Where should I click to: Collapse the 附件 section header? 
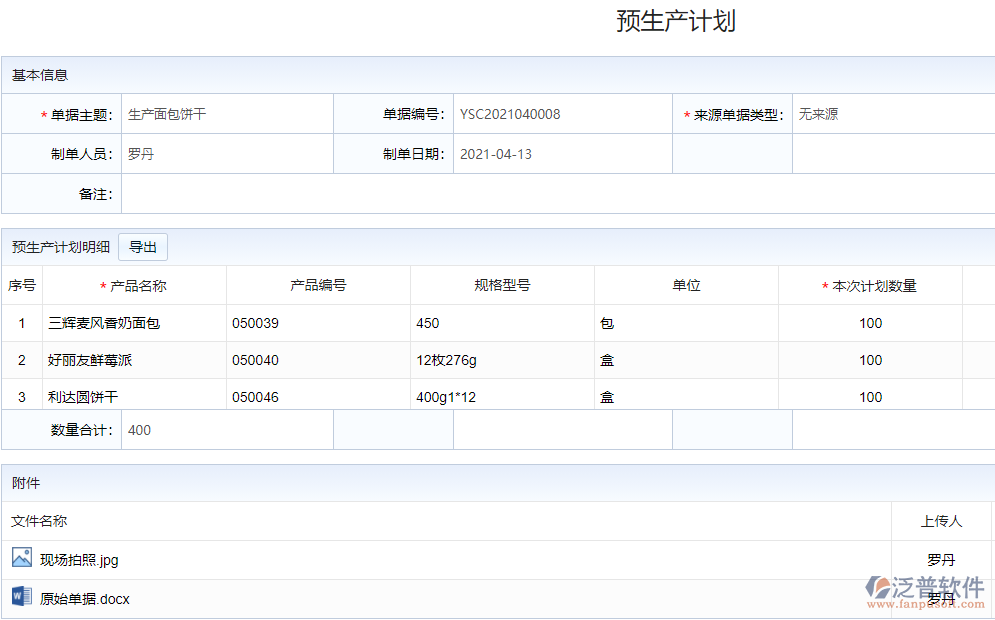(x=21, y=483)
